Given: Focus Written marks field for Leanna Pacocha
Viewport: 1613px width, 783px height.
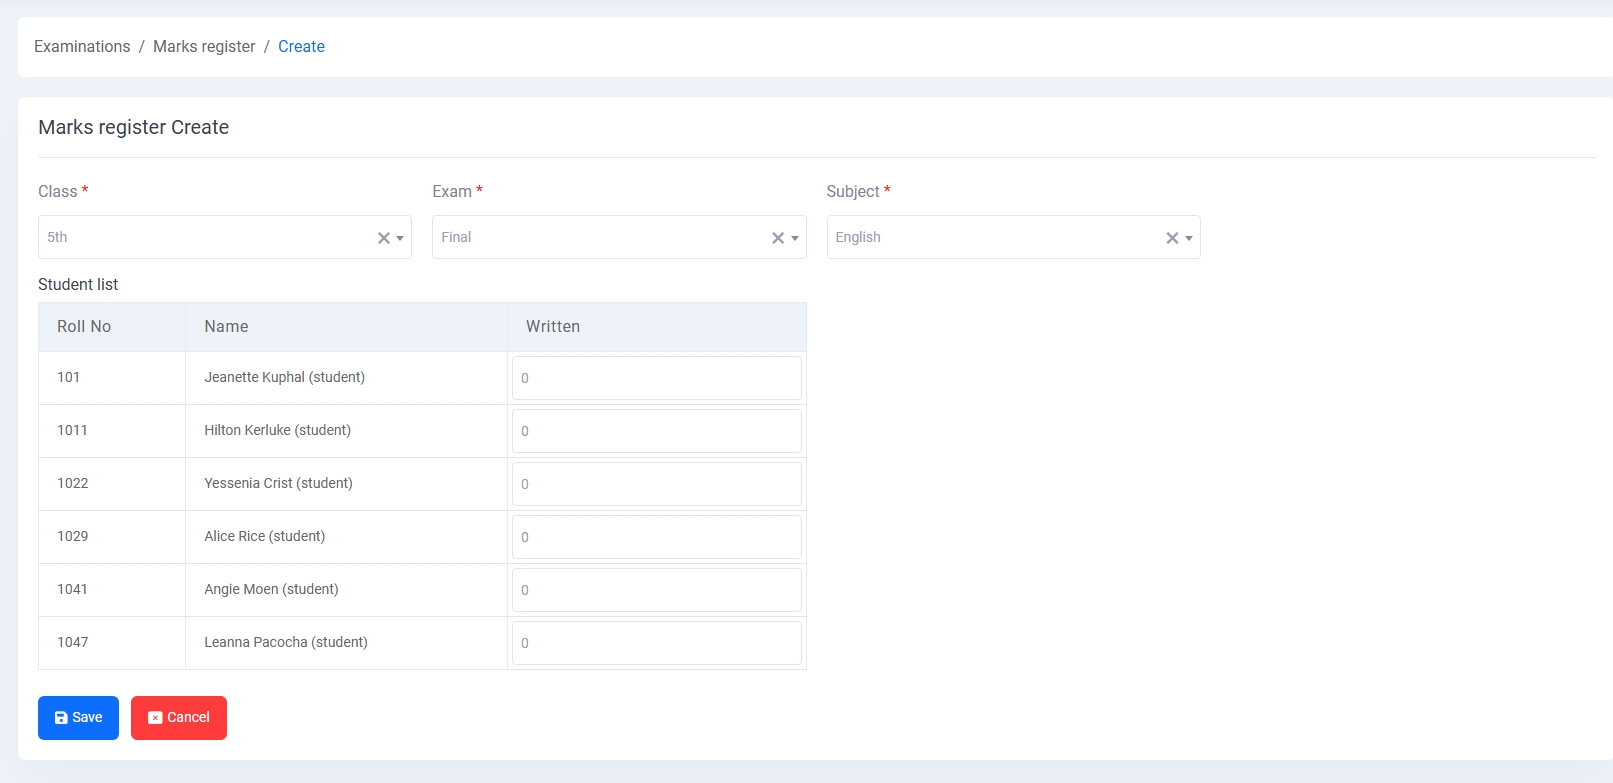Looking at the screenshot, I should [x=656, y=643].
